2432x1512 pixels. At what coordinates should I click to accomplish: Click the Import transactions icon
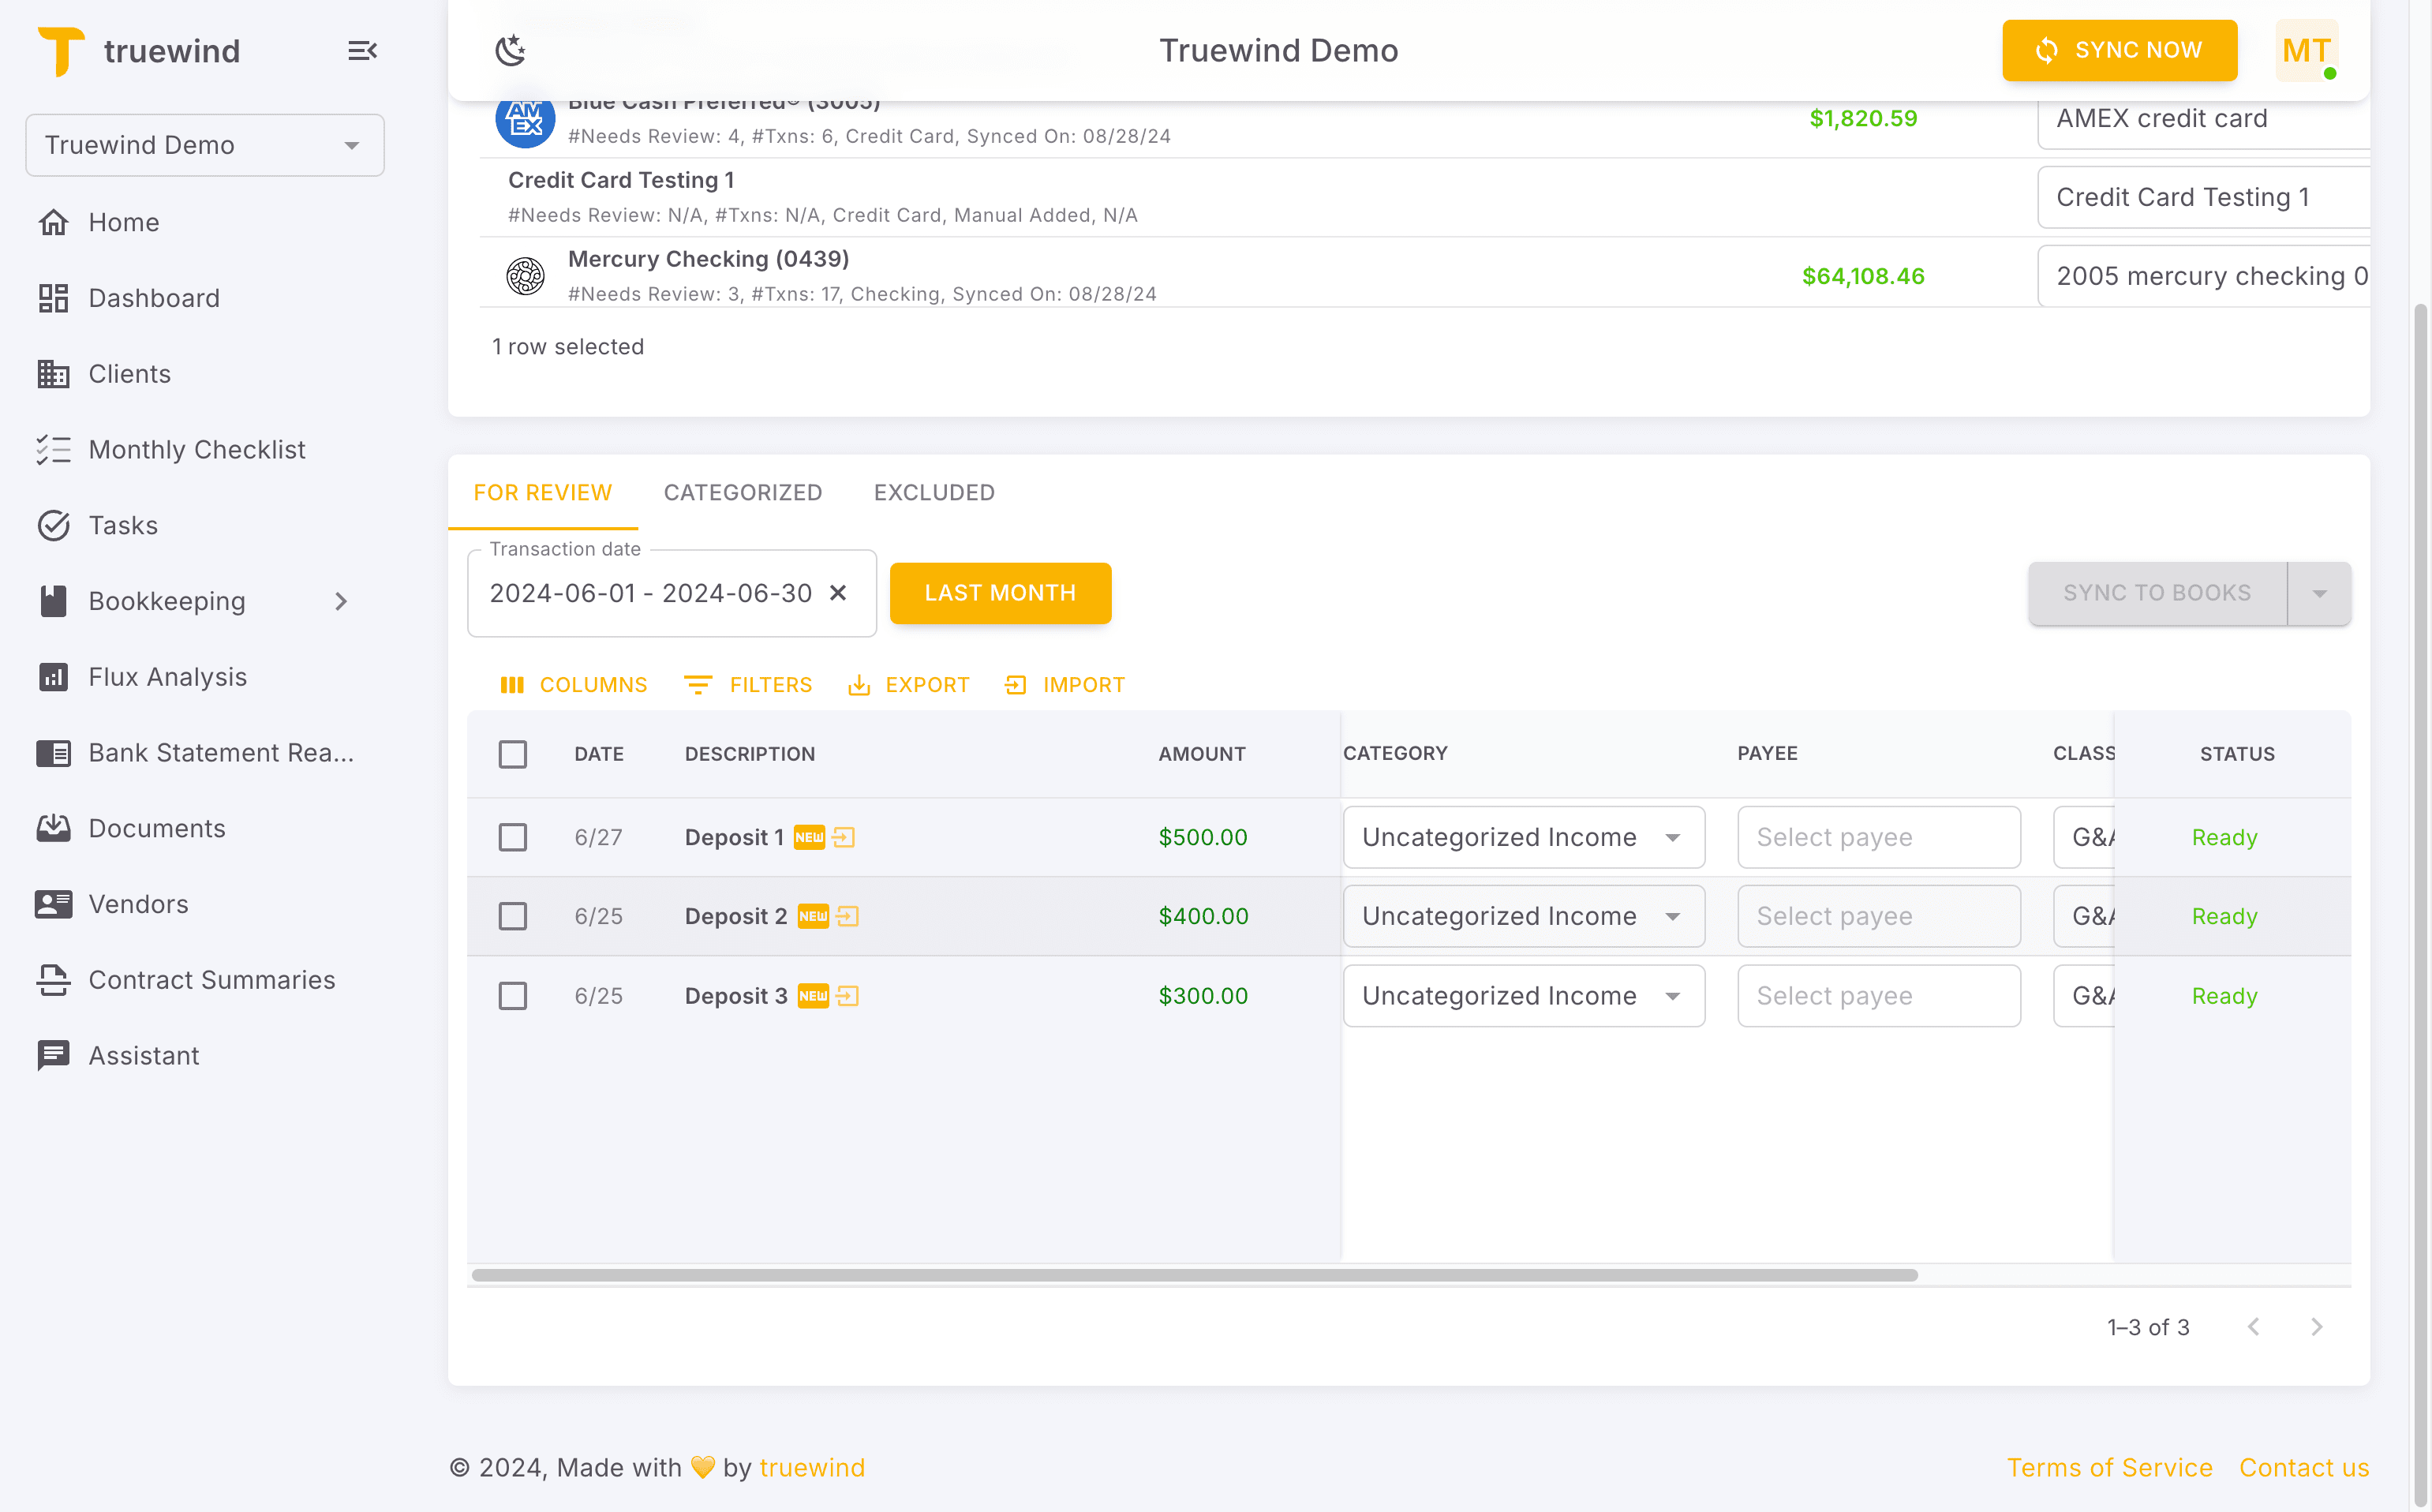pos(1064,684)
